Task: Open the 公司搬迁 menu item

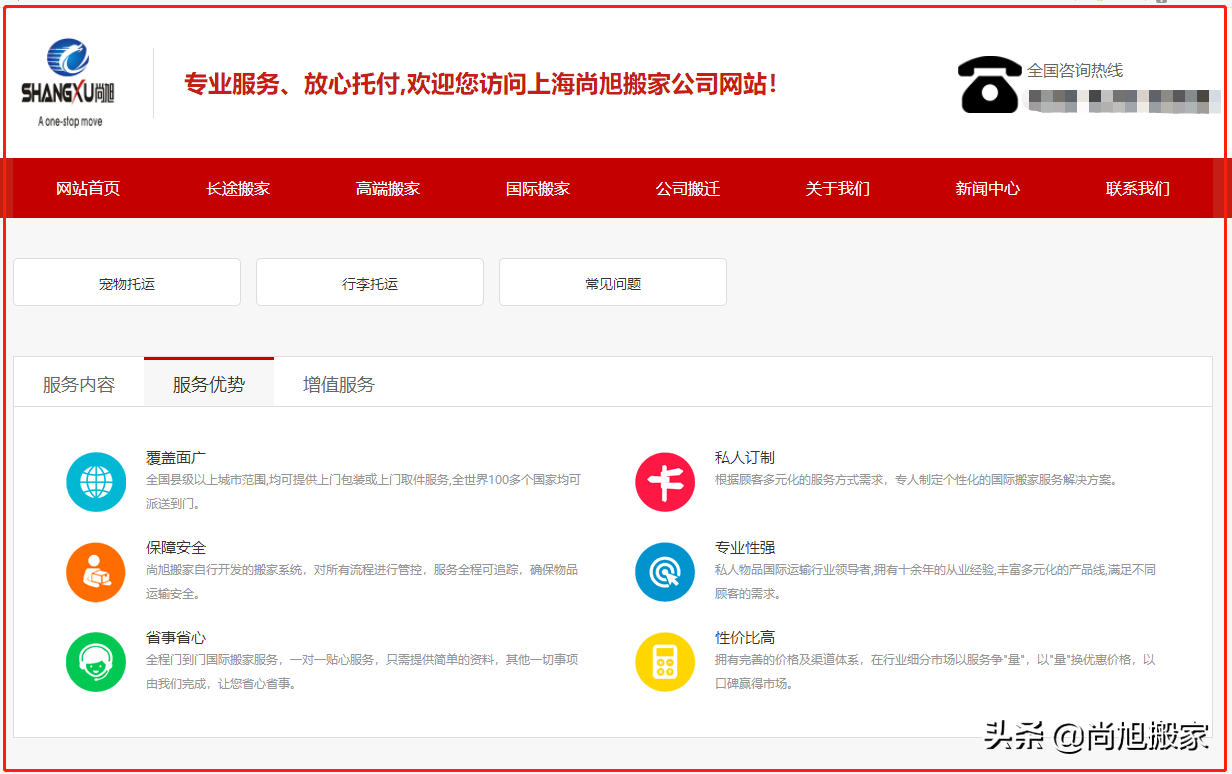Action: click(688, 188)
